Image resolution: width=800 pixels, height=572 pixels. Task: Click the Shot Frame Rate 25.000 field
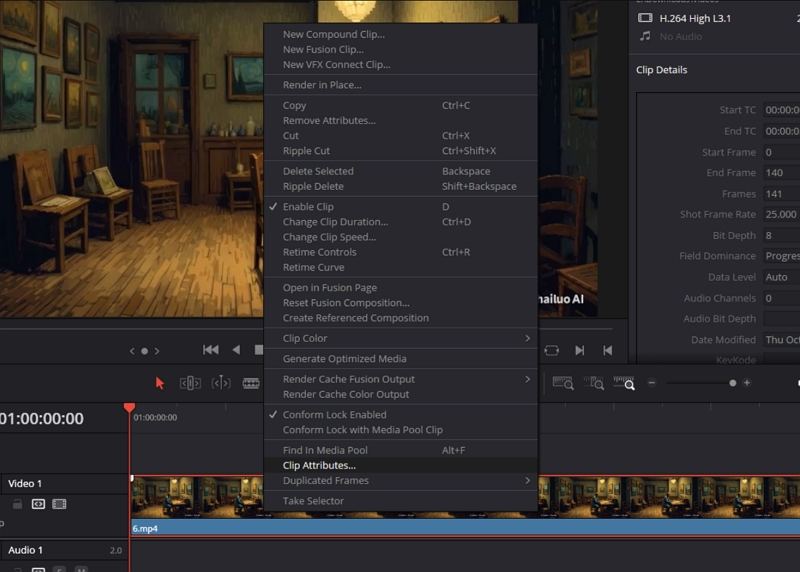tap(782, 214)
